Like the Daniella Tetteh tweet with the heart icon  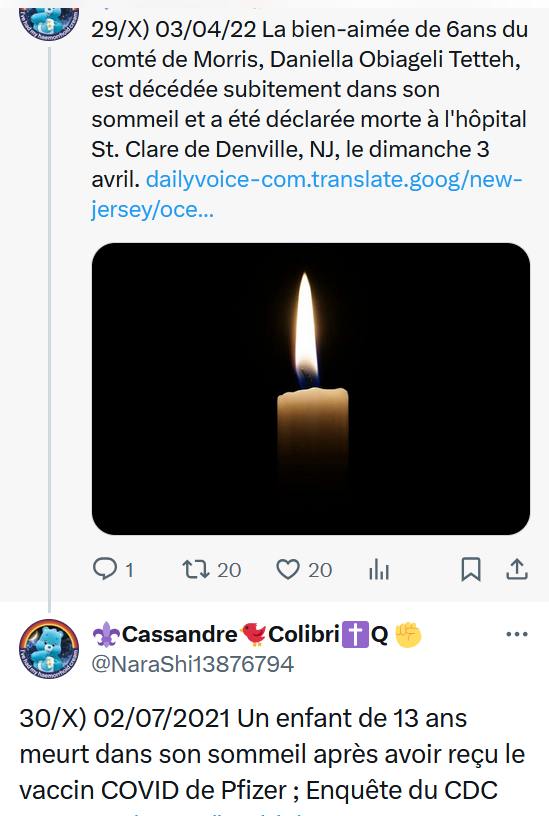click(288, 569)
